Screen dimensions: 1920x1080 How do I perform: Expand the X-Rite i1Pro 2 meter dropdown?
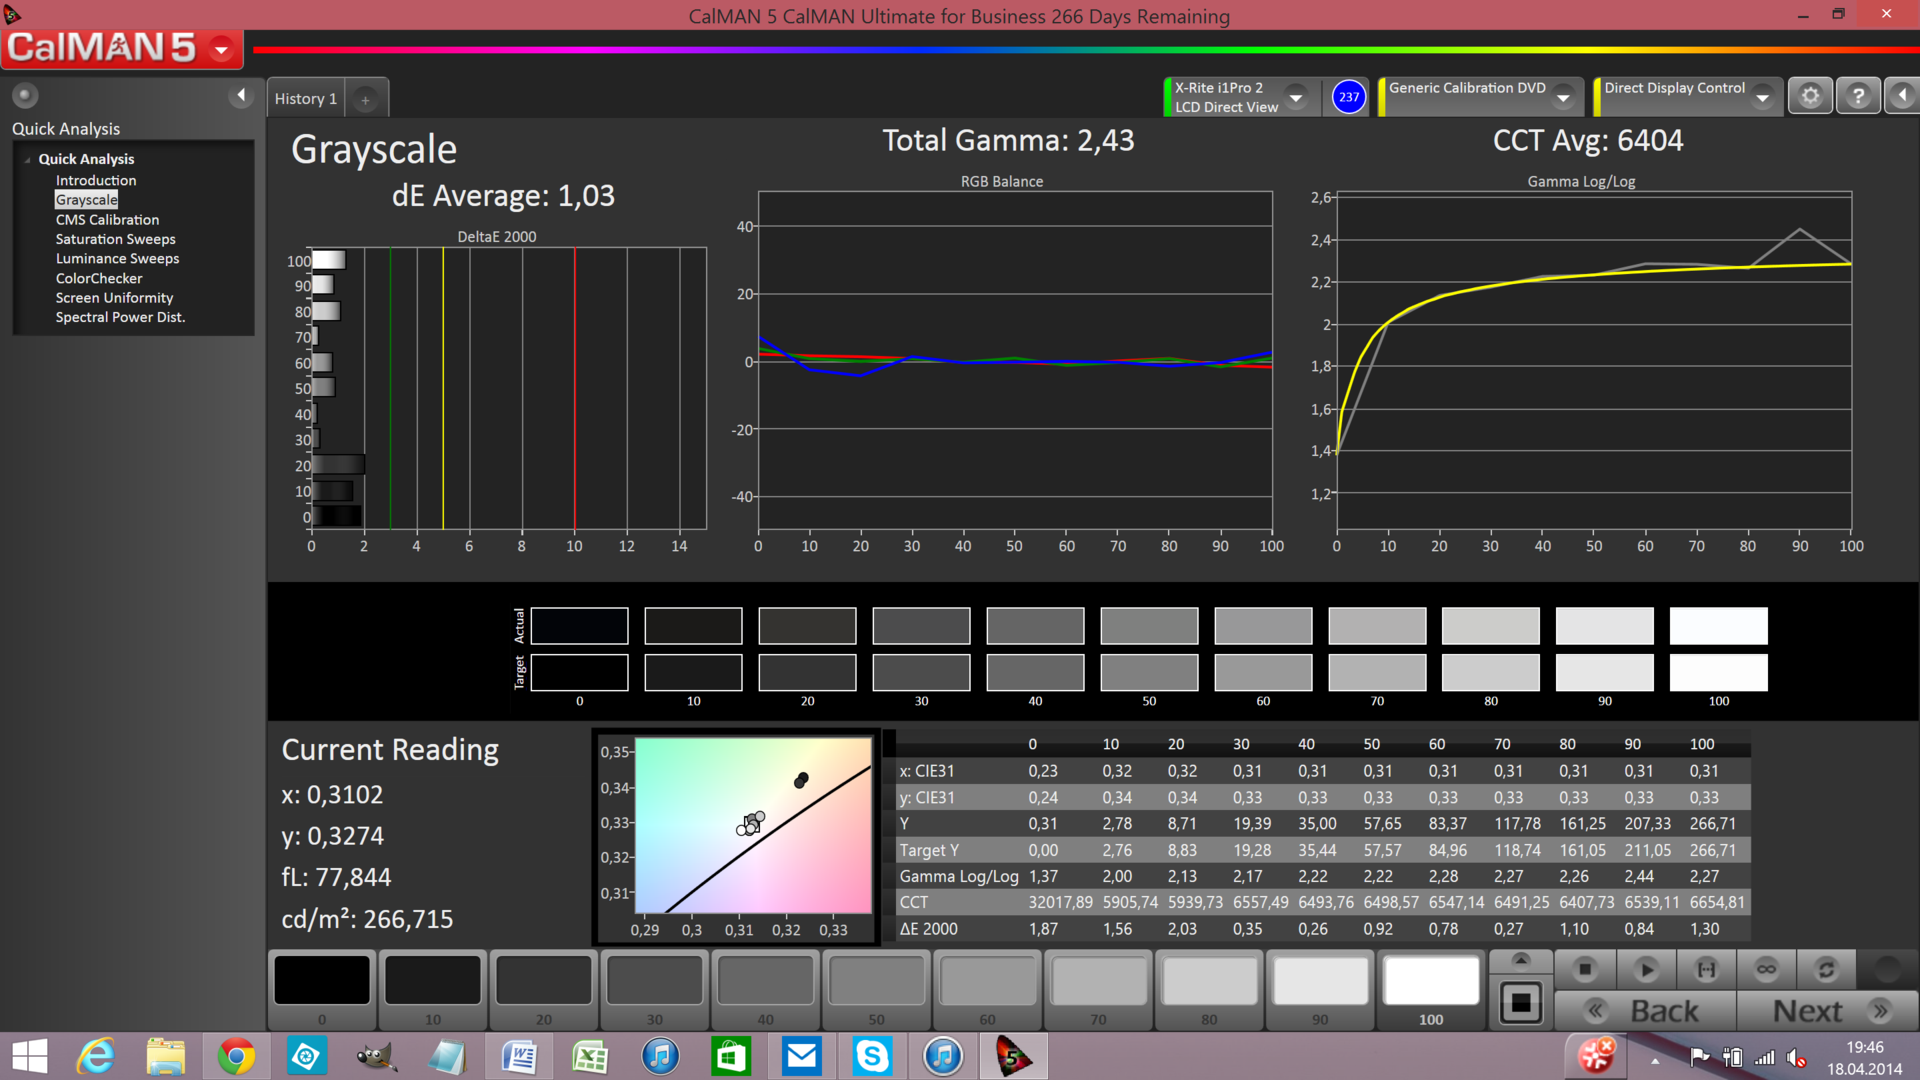coord(1296,98)
